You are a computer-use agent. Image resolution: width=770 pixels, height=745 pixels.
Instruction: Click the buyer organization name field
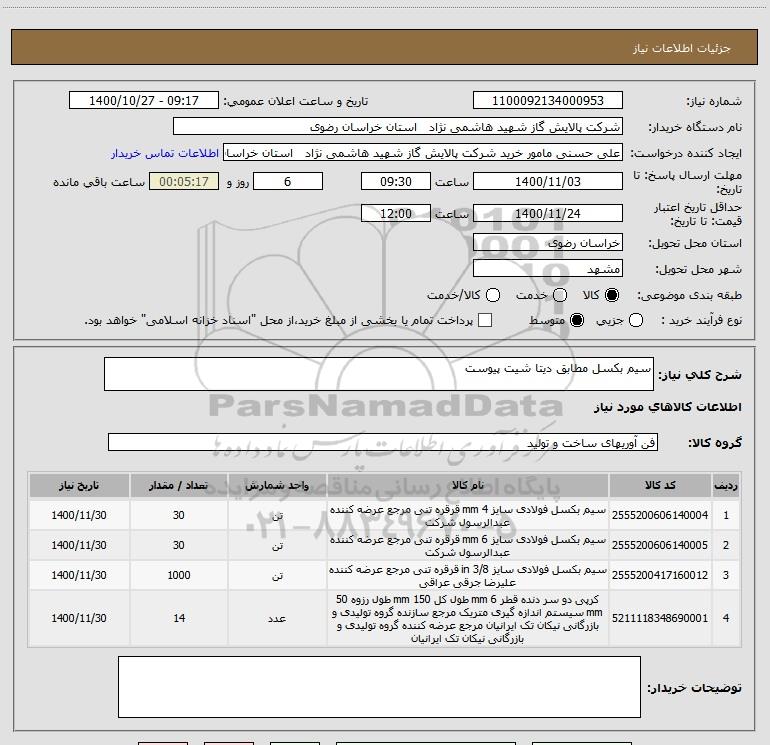point(398,127)
